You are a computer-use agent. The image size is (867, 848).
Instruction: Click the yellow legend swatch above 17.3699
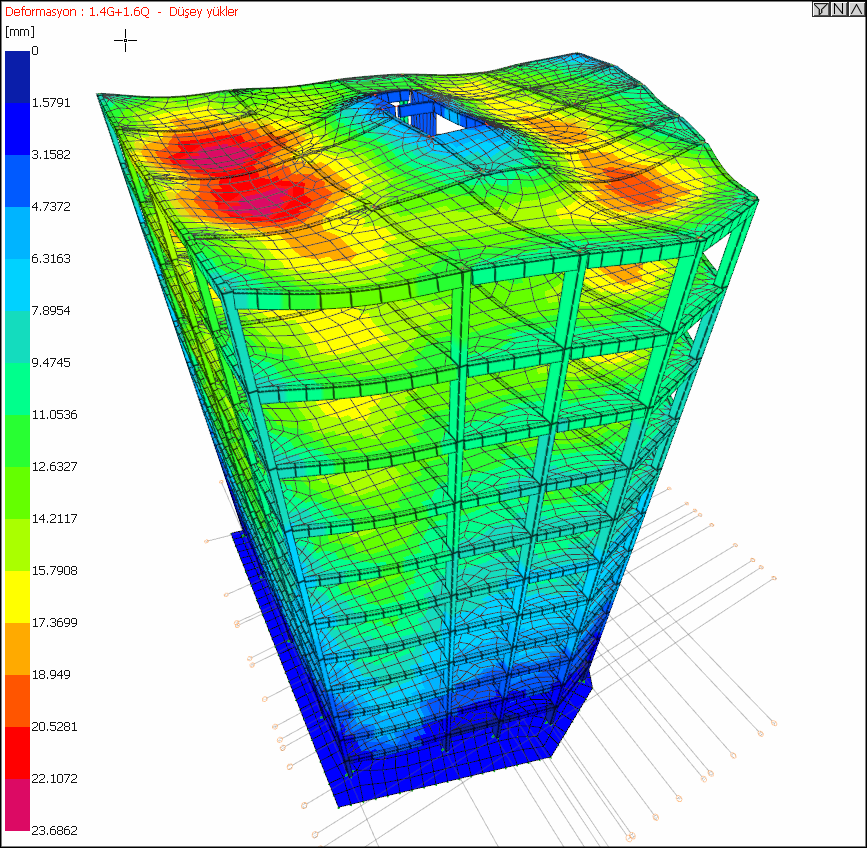(x=17, y=596)
